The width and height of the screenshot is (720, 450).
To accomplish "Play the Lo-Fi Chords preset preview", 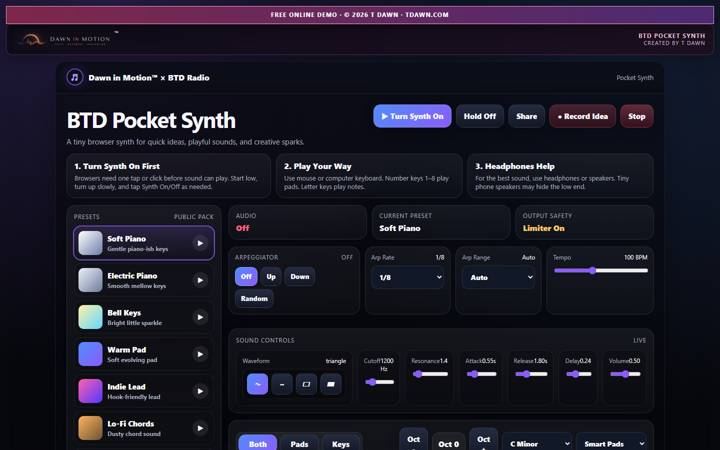I will pyautogui.click(x=200, y=428).
